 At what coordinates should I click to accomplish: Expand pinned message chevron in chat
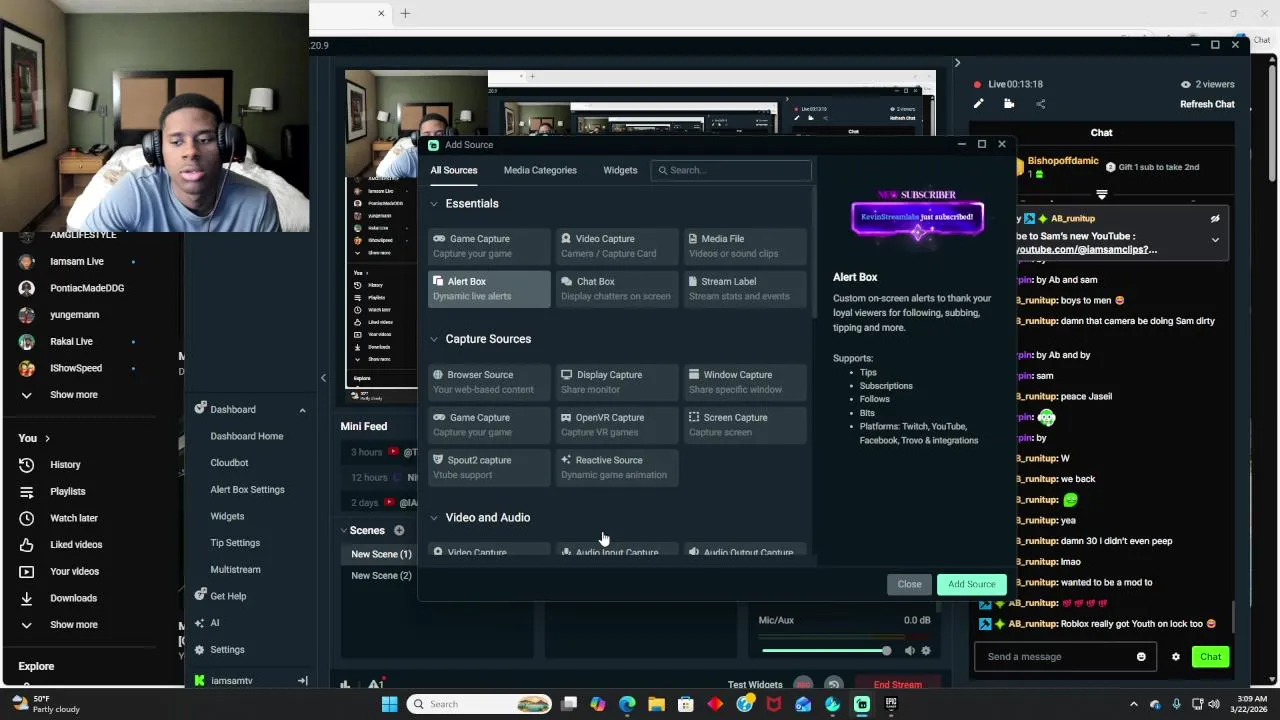click(1215, 240)
